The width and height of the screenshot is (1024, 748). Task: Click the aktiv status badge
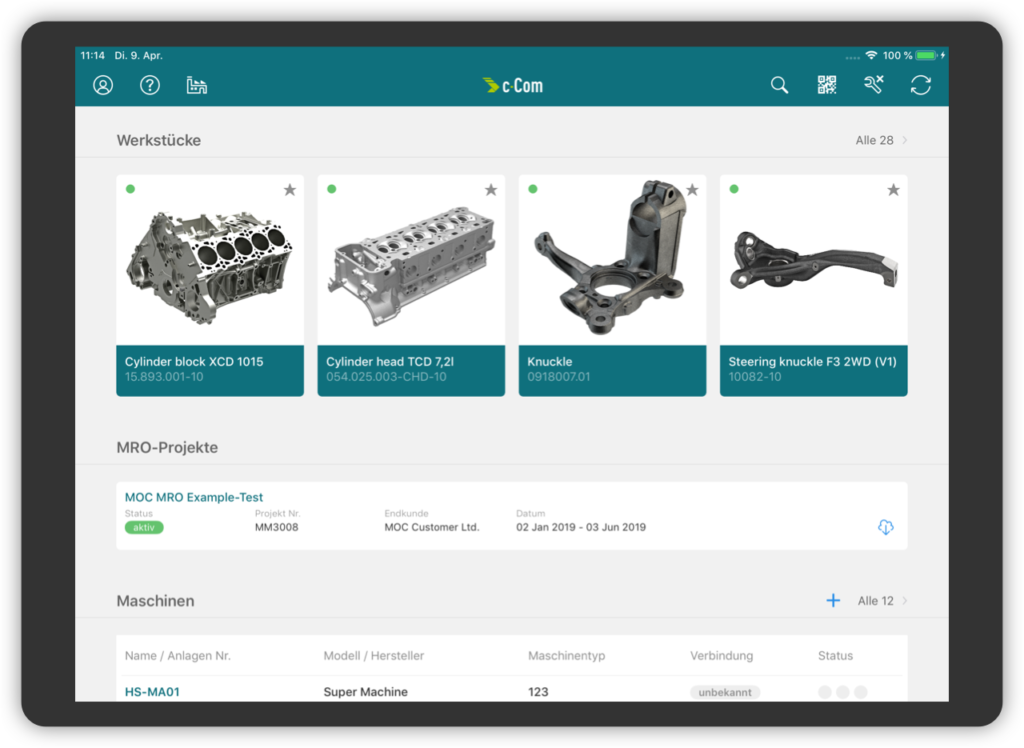click(x=144, y=527)
